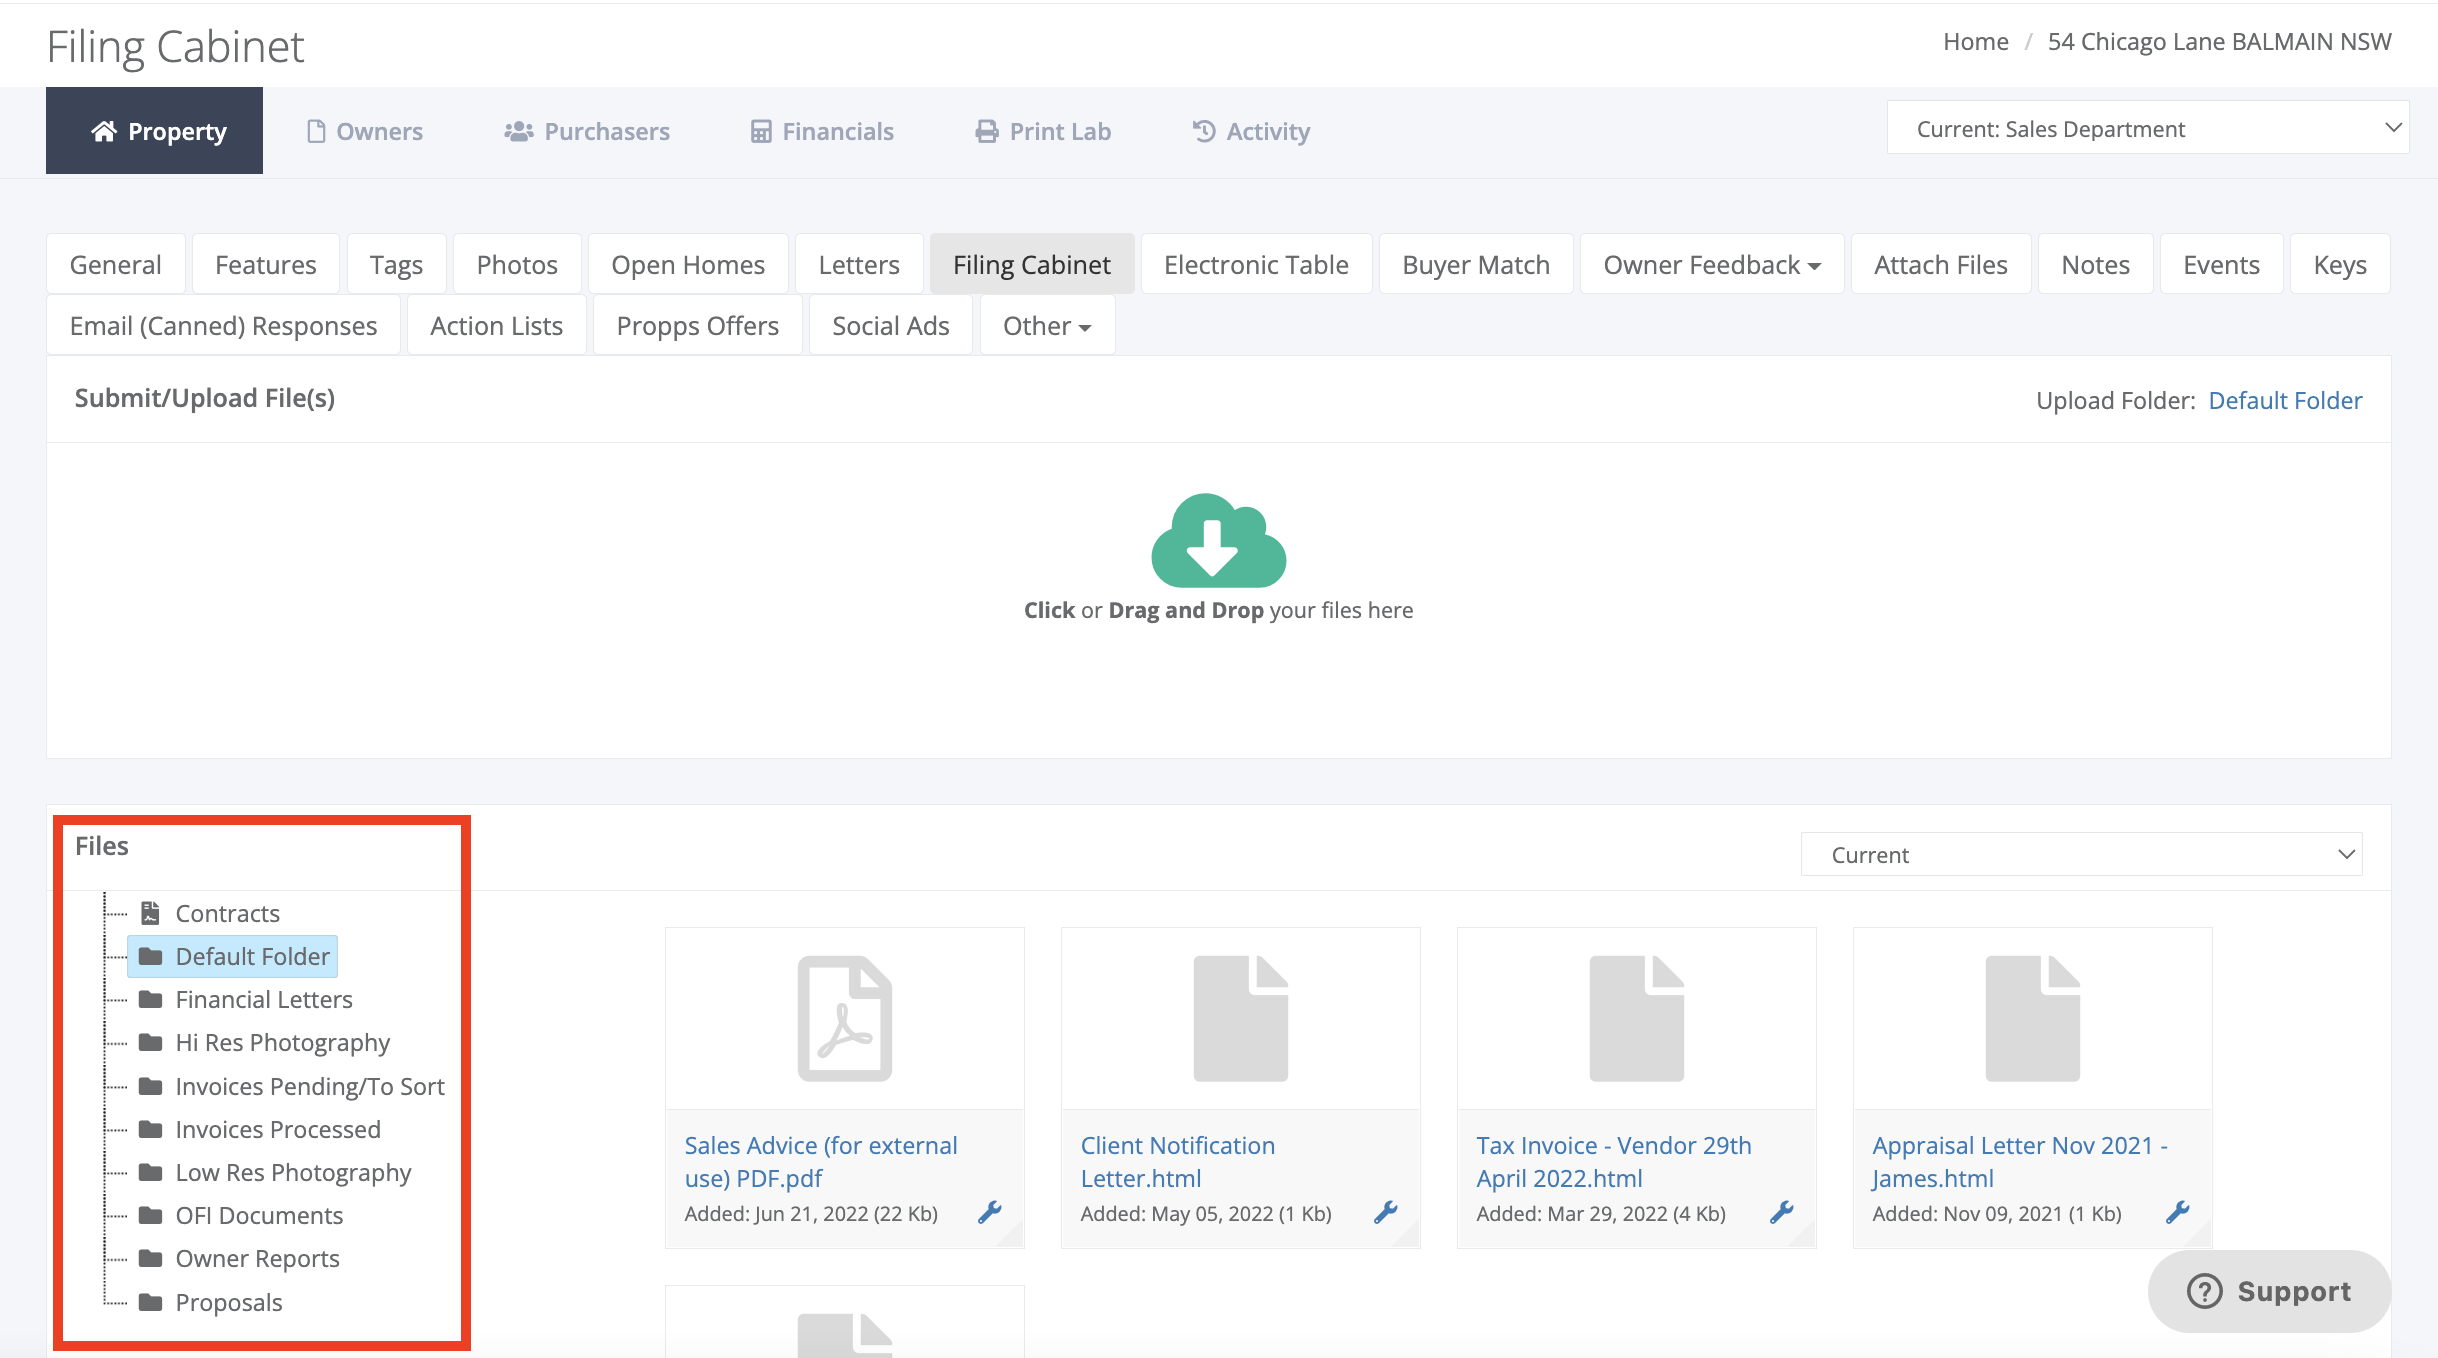Open Tax Invoice - Vendor 29th April link

[1613, 1161]
